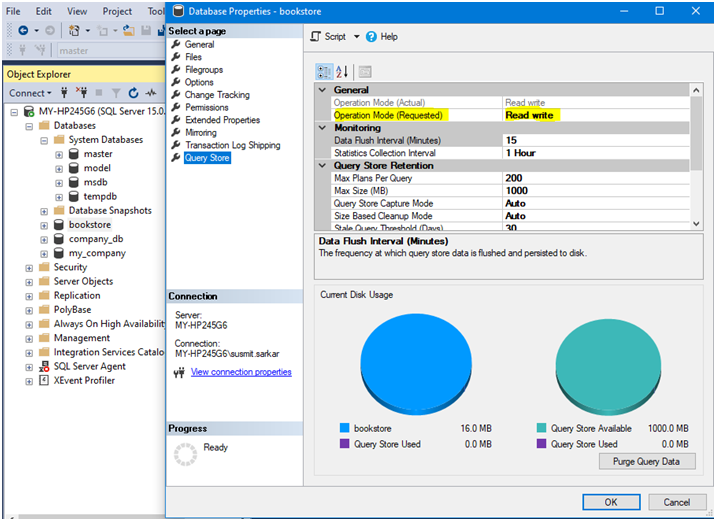Select the Files page
The image size is (716, 521).
193,57
